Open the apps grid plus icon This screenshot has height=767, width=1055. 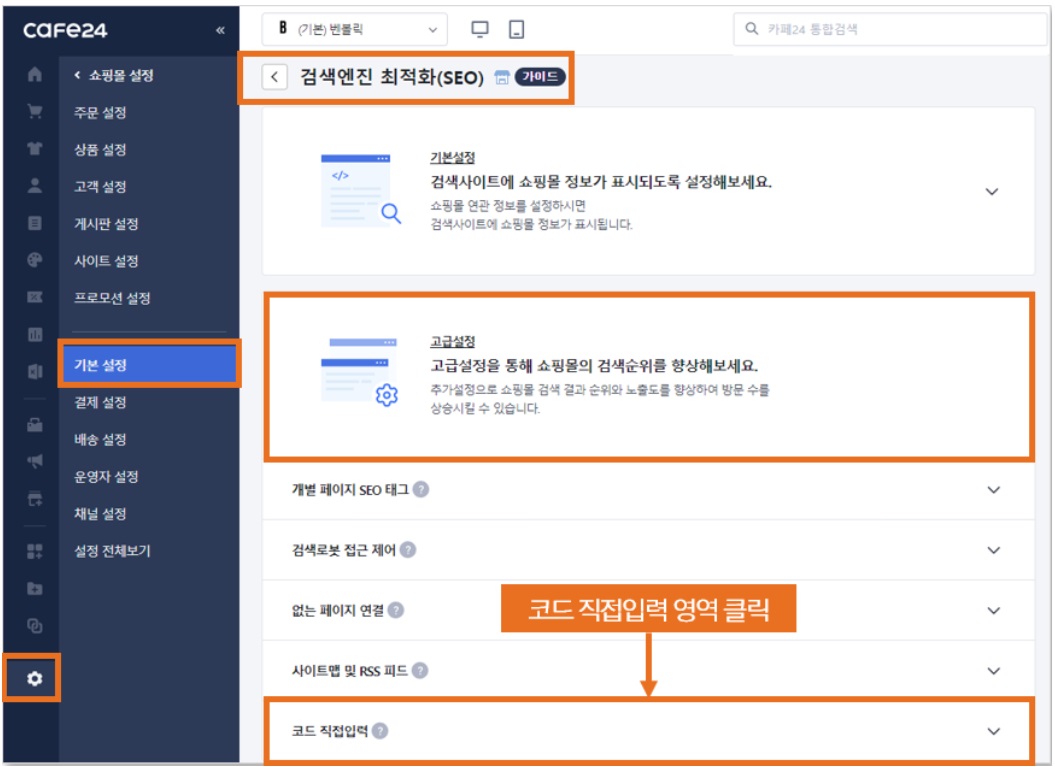35,552
